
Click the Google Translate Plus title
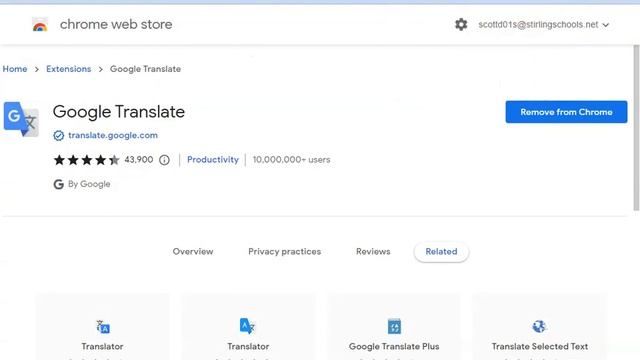tap(394, 347)
